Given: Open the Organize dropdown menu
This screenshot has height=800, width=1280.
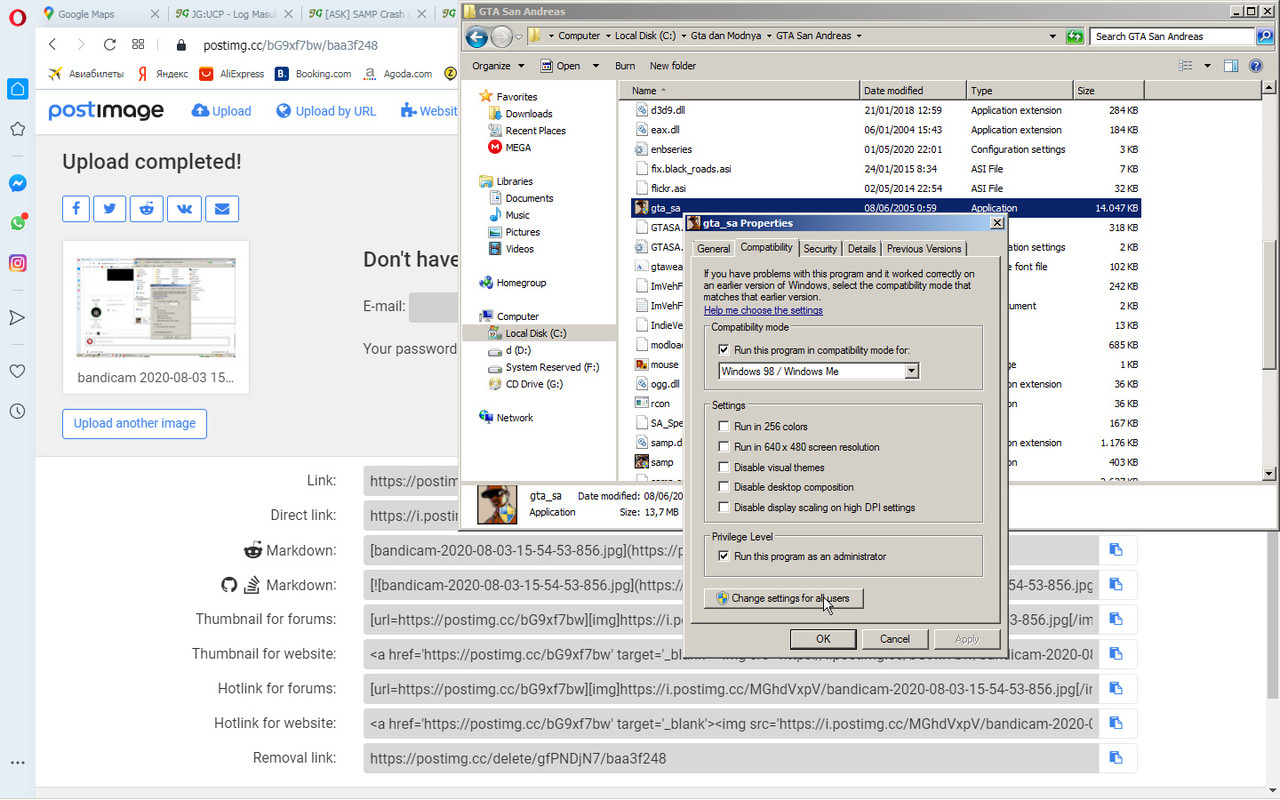Looking at the screenshot, I should click(x=497, y=66).
